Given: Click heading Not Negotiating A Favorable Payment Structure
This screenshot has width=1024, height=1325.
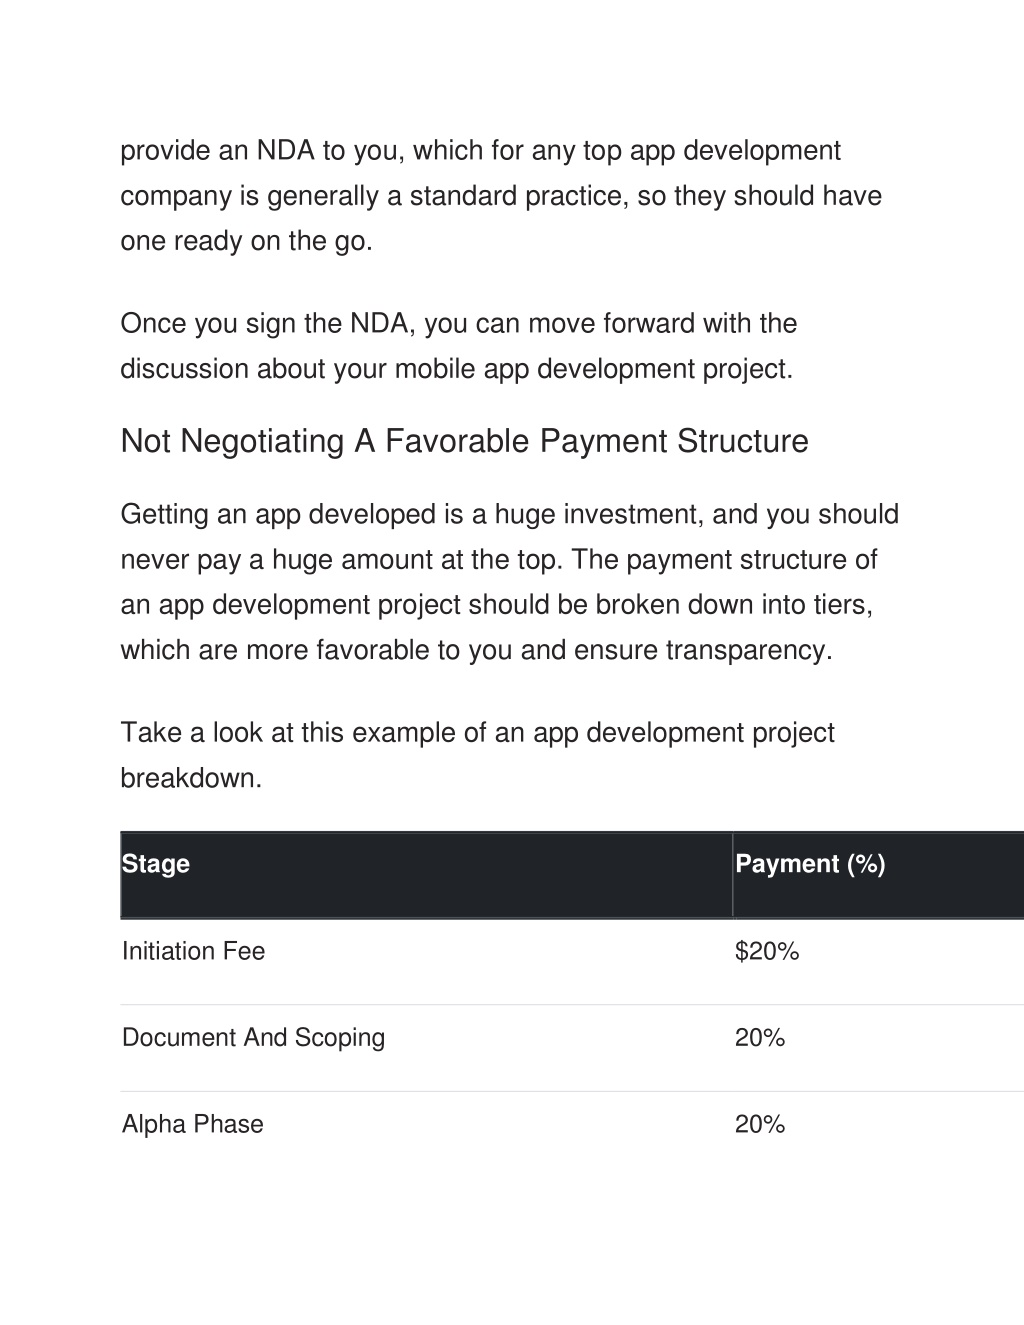Looking at the screenshot, I should [464, 441].
